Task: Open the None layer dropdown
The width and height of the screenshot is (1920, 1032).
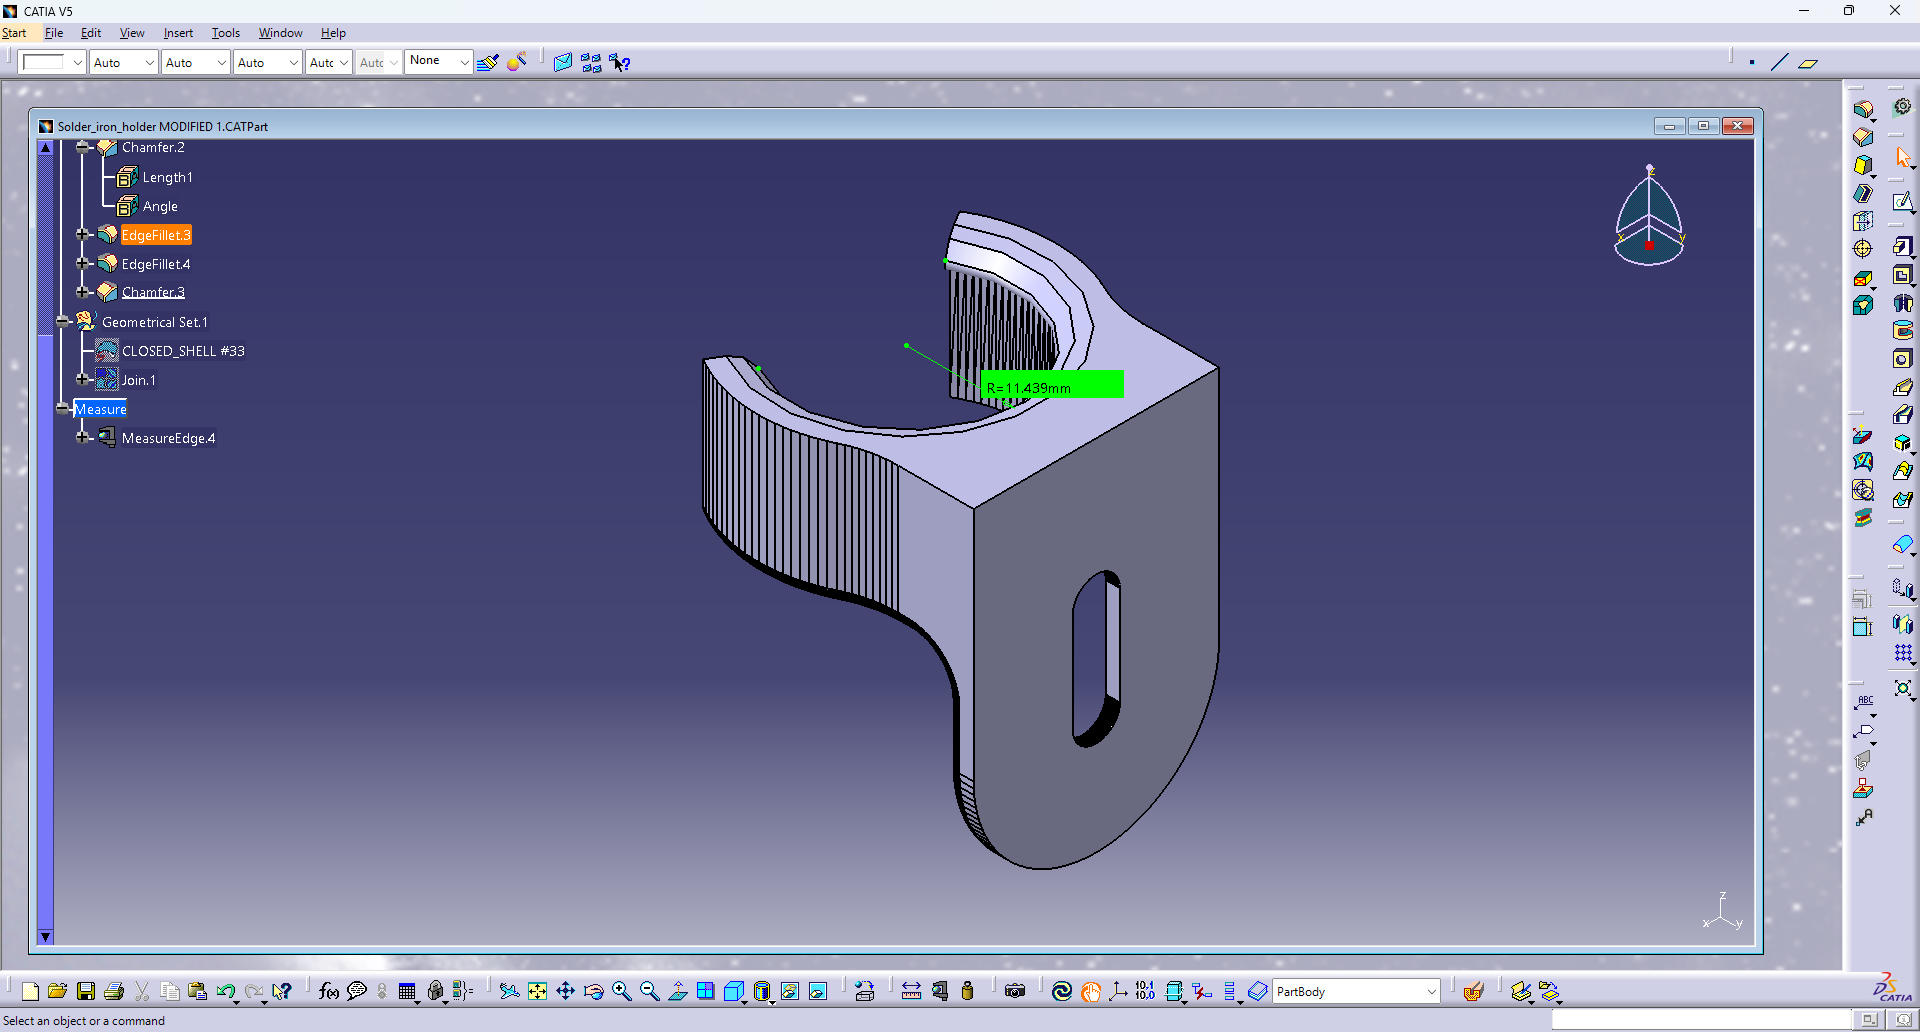Action: 464,62
